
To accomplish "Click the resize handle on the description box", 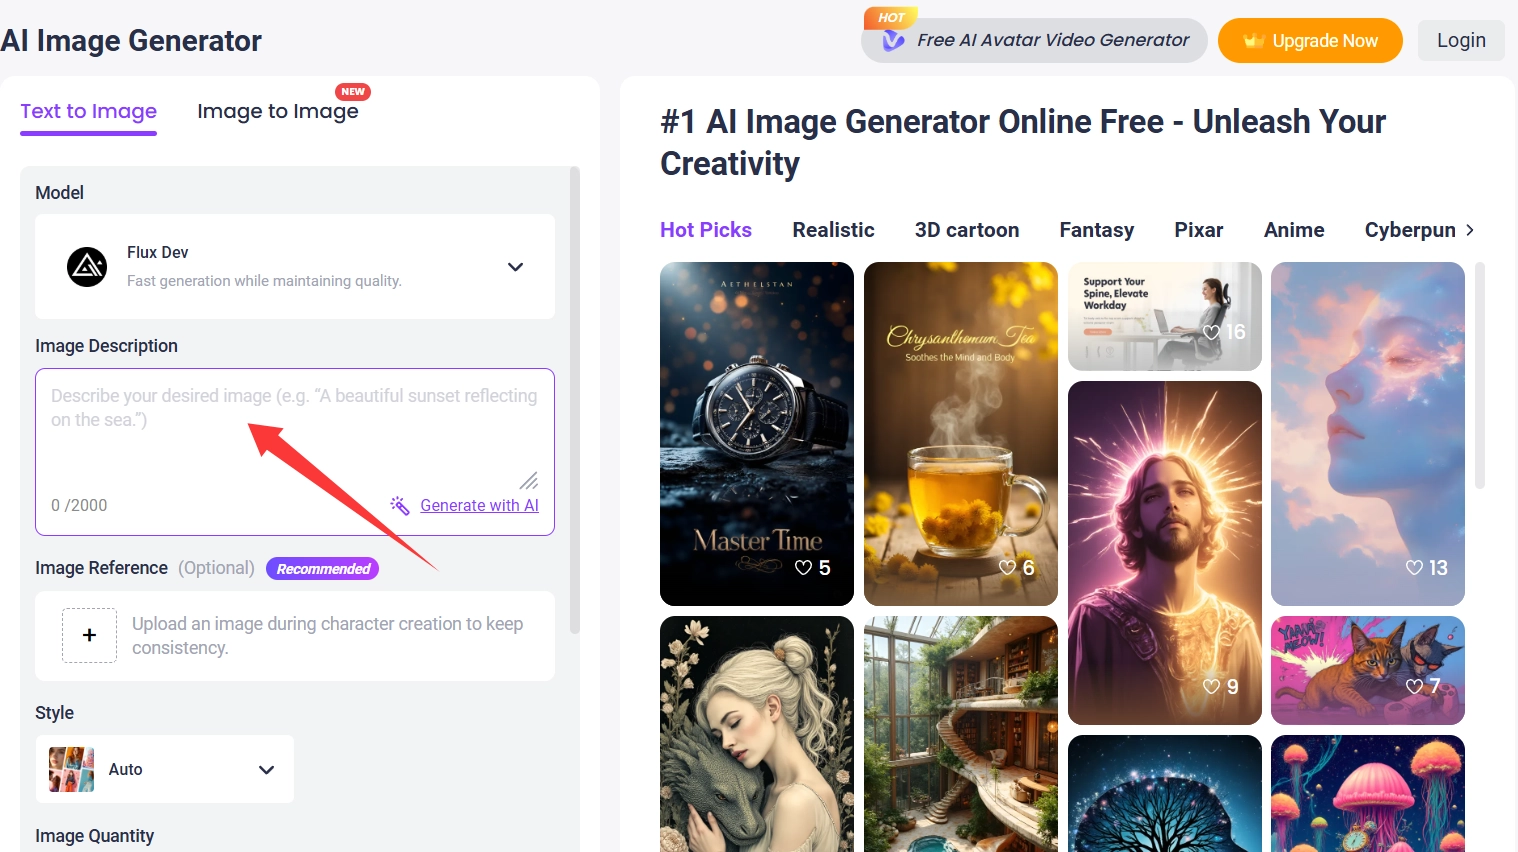I will (529, 481).
